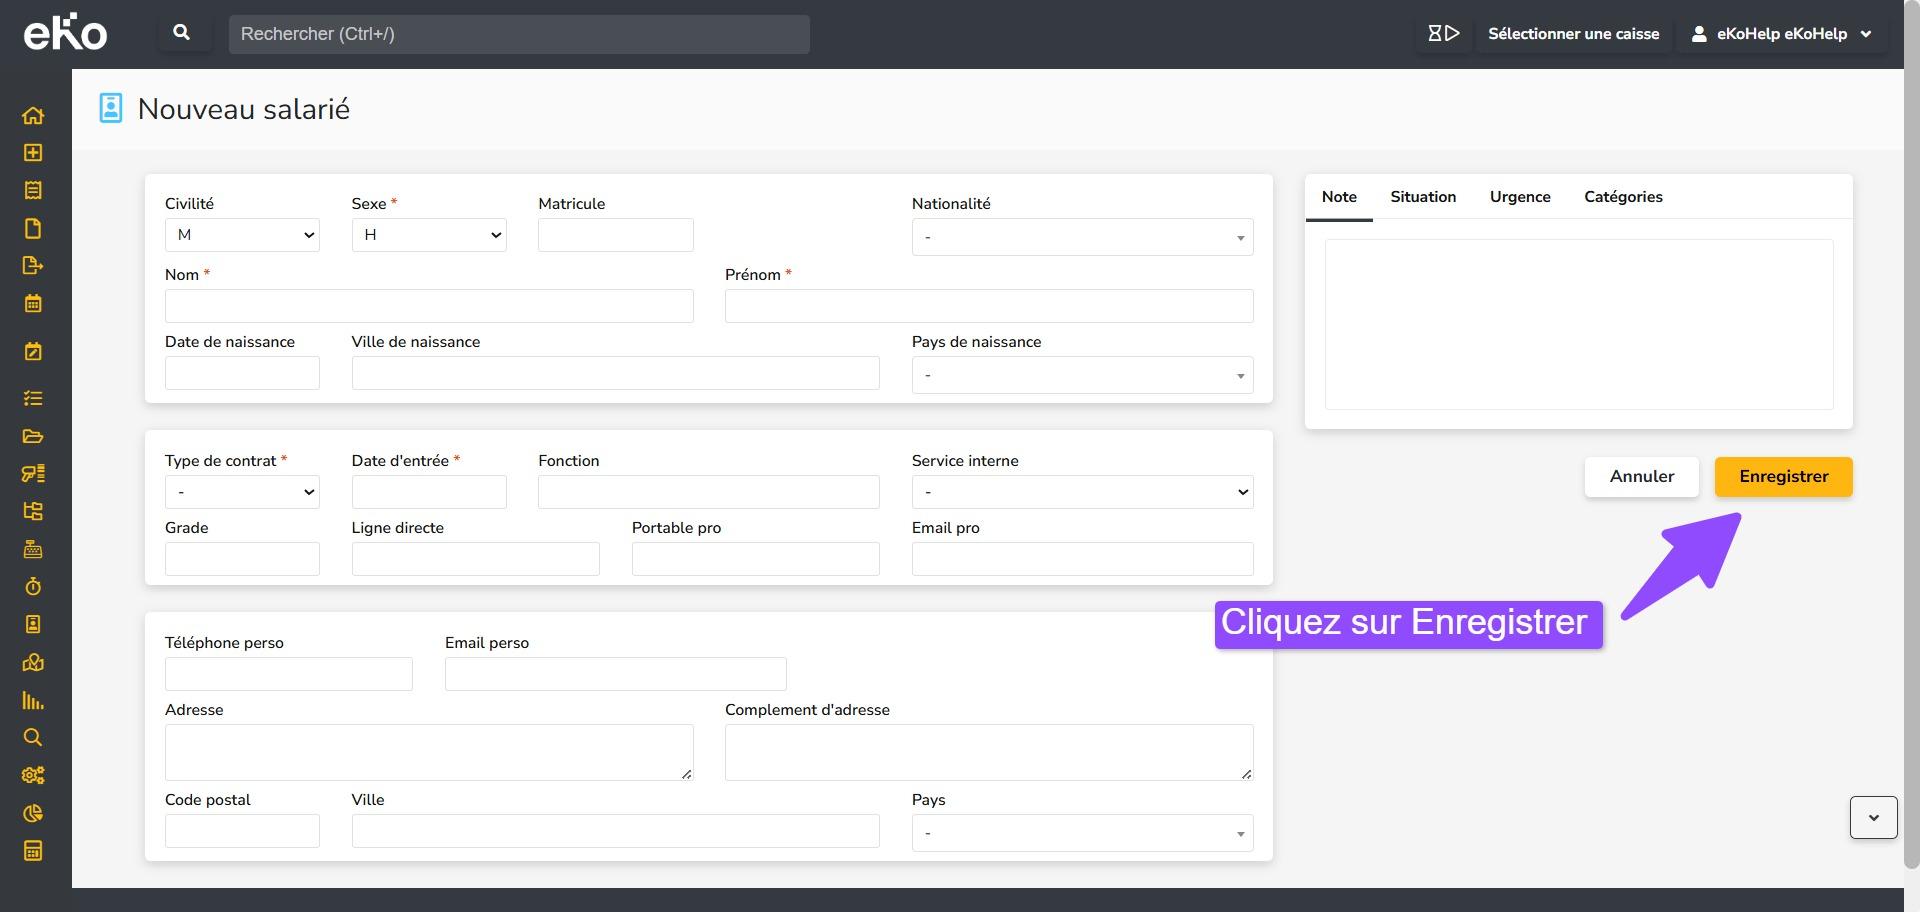Screen dimensions: 1920x912
Task: Click the cash register sidebar icon
Action: [33, 549]
